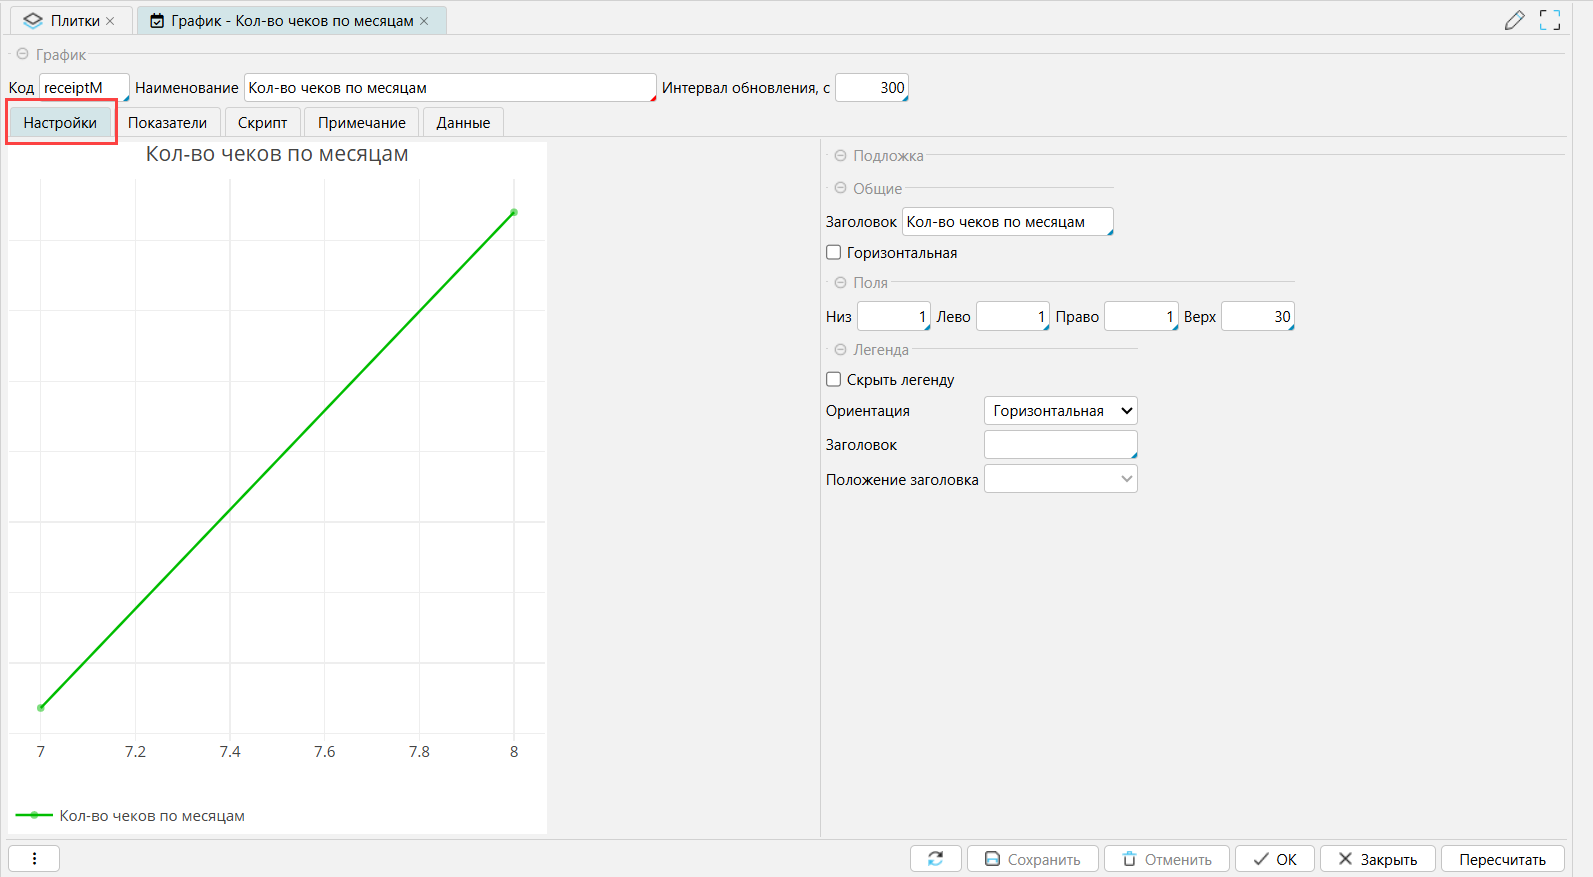The width and height of the screenshot is (1593, 877).
Task: Click the OK button
Action: 1275,859
